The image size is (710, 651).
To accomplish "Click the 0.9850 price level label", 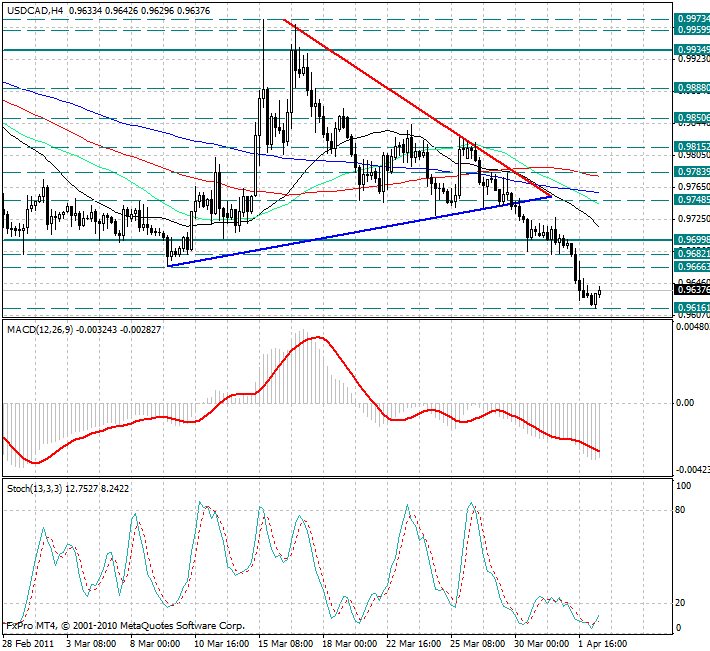I will point(692,118).
